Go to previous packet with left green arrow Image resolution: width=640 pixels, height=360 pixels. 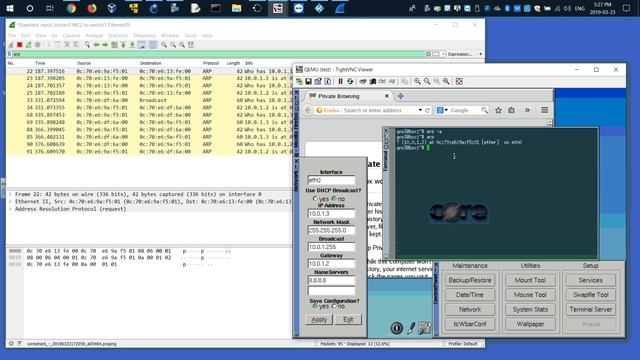(x=96, y=45)
